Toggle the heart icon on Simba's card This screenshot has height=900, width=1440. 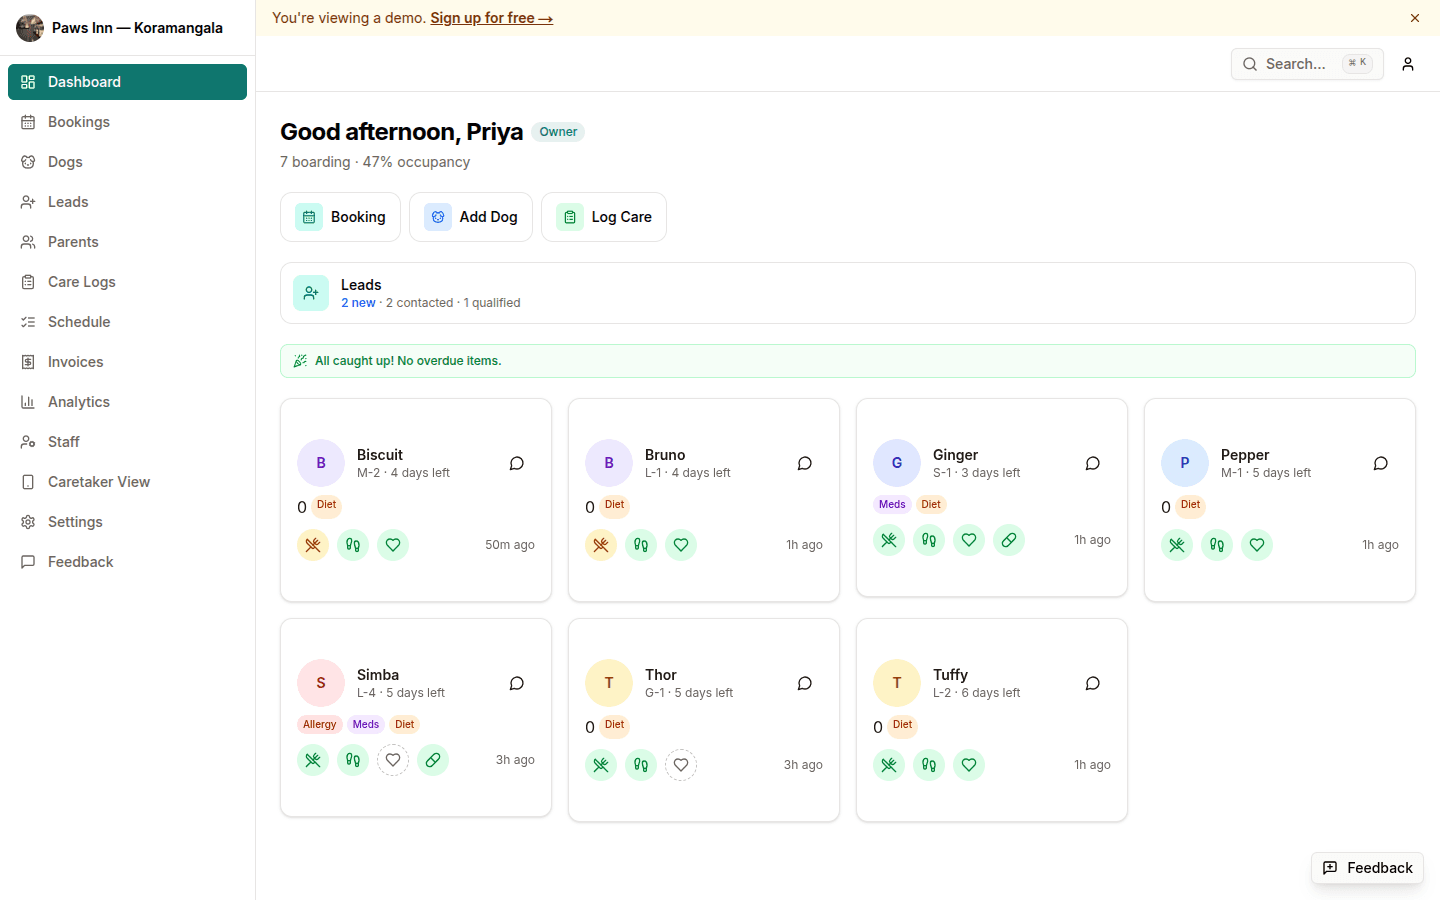coord(393,760)
